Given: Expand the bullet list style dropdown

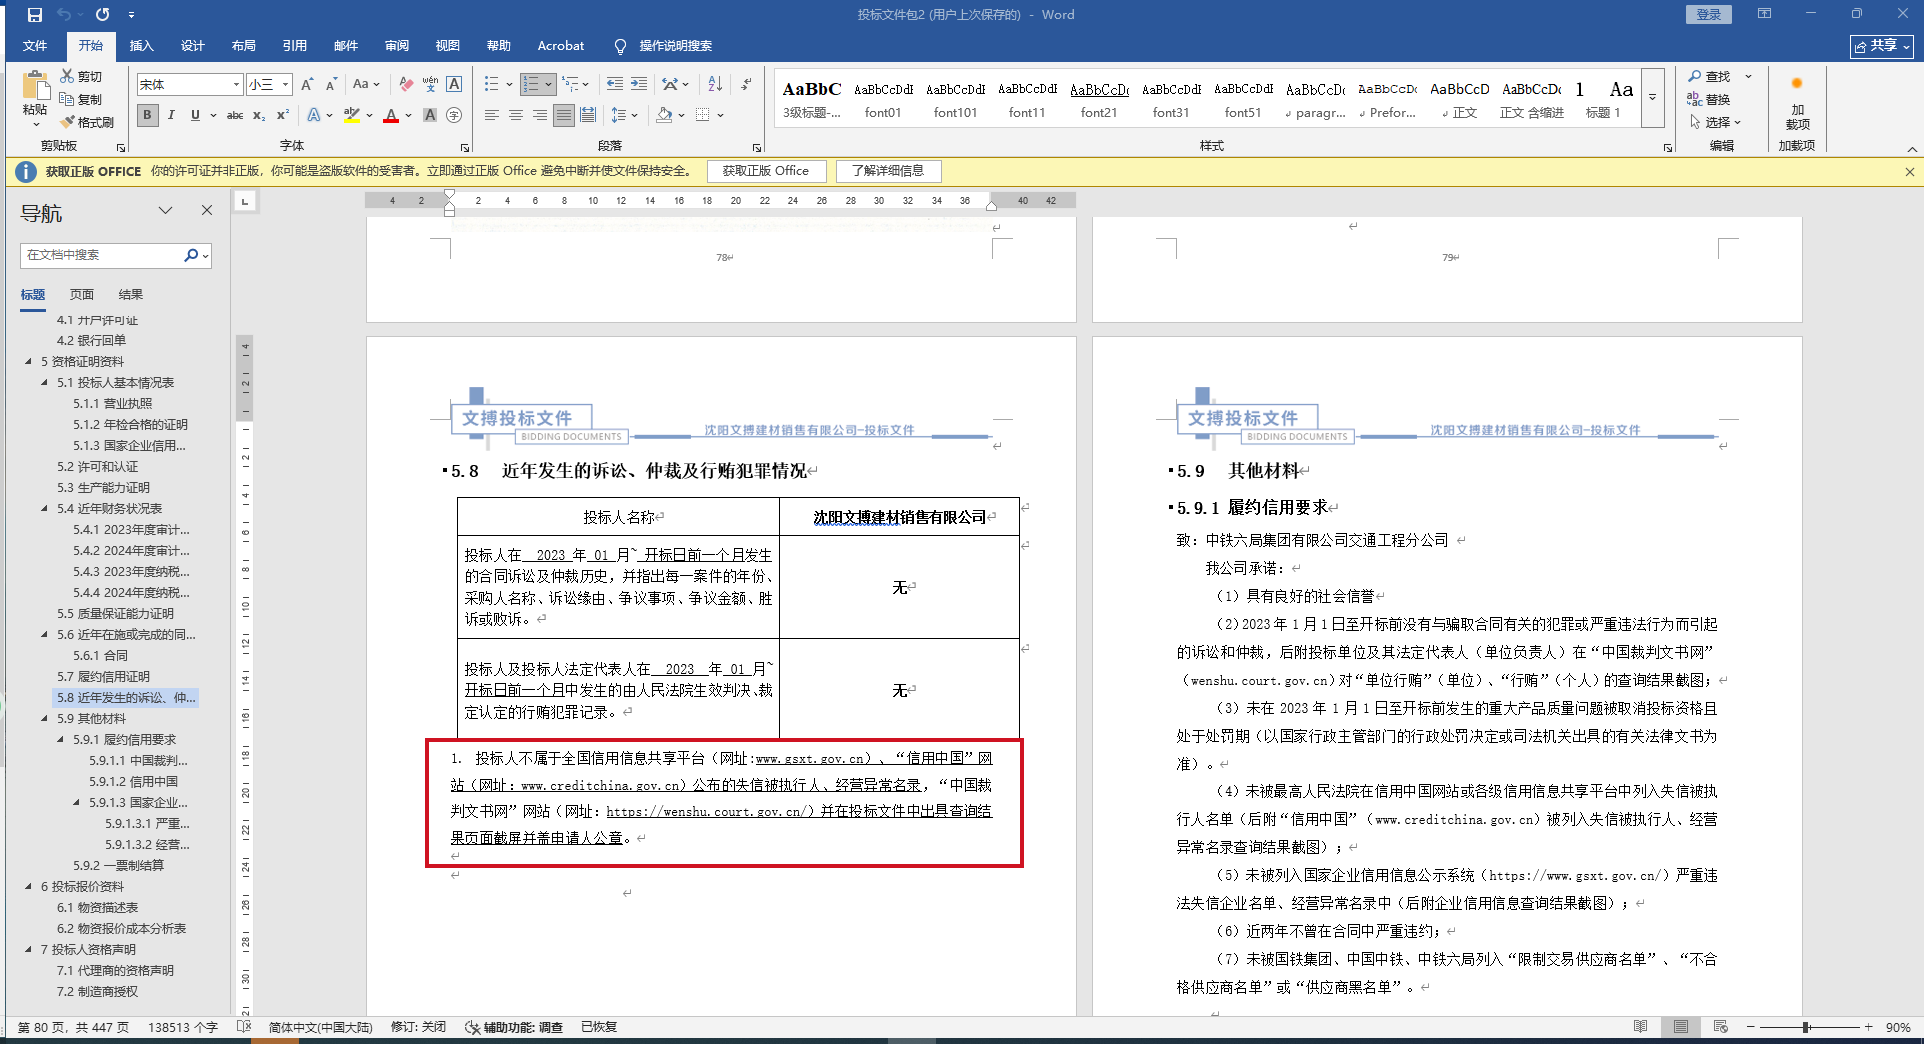Looking at the screenshot, I should (509, 84).
